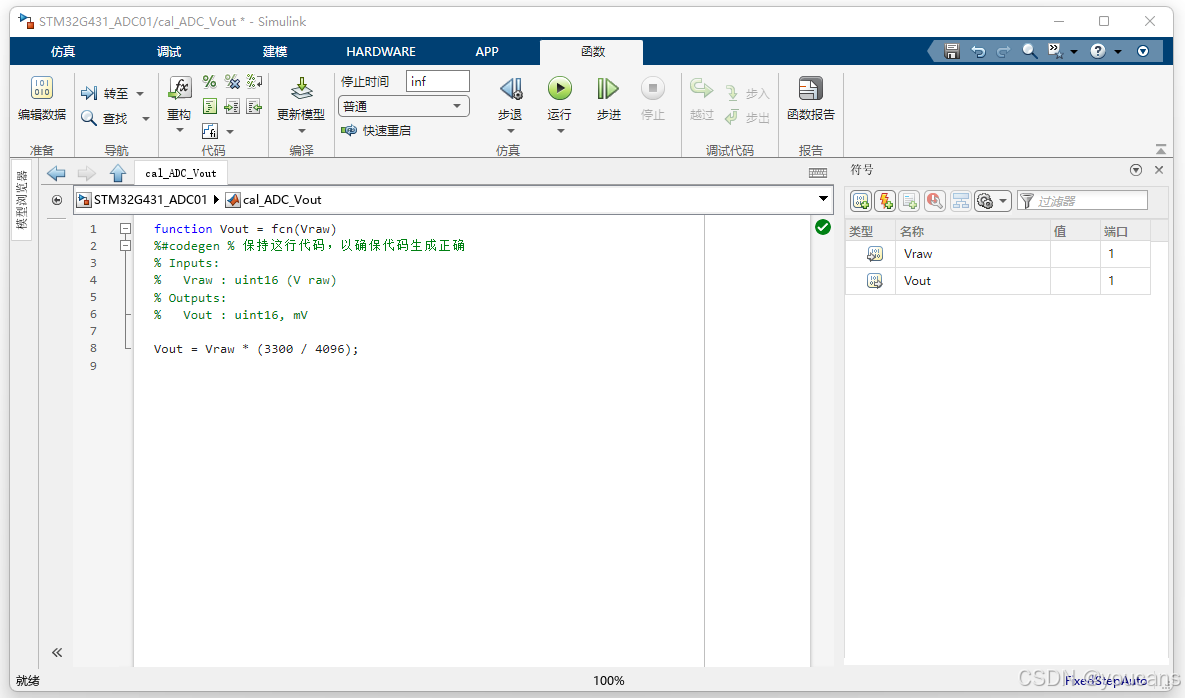Click Step Out (步出) debug button
Viewport: 1185px width, 698px height.
[x=747, y=117]
